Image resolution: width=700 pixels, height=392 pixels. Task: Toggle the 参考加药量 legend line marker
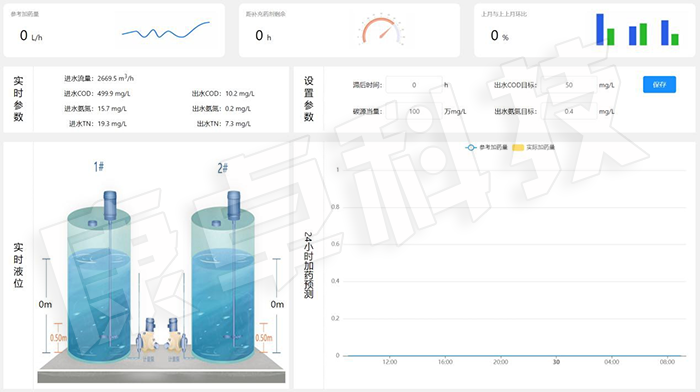coord(471,147)
